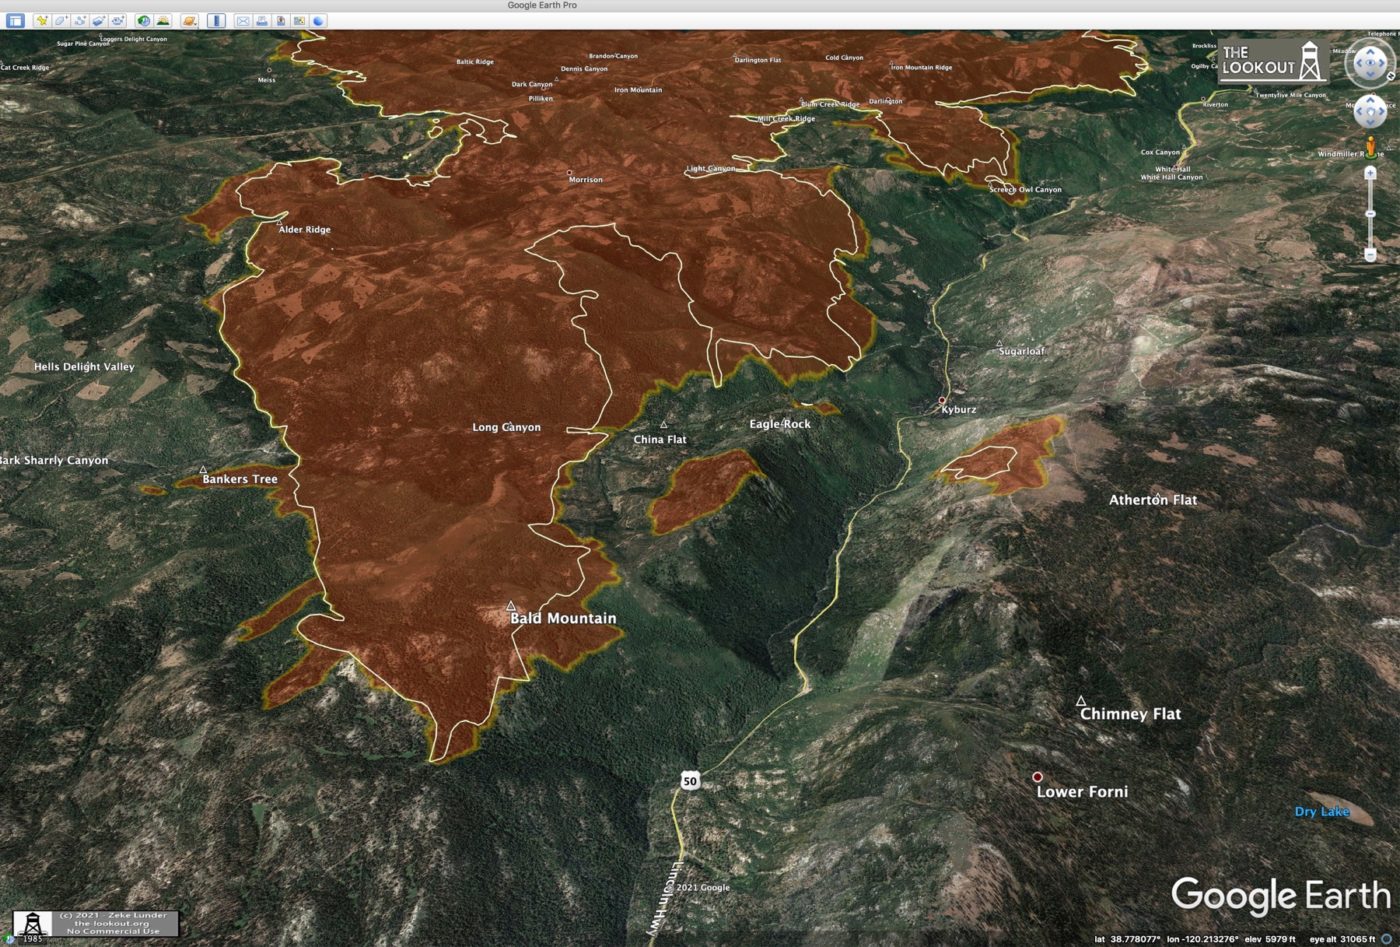Viewport: 1400px width, 947px height.
Task: Click the Alder Ridge label
Action: (x=304, y=230)
